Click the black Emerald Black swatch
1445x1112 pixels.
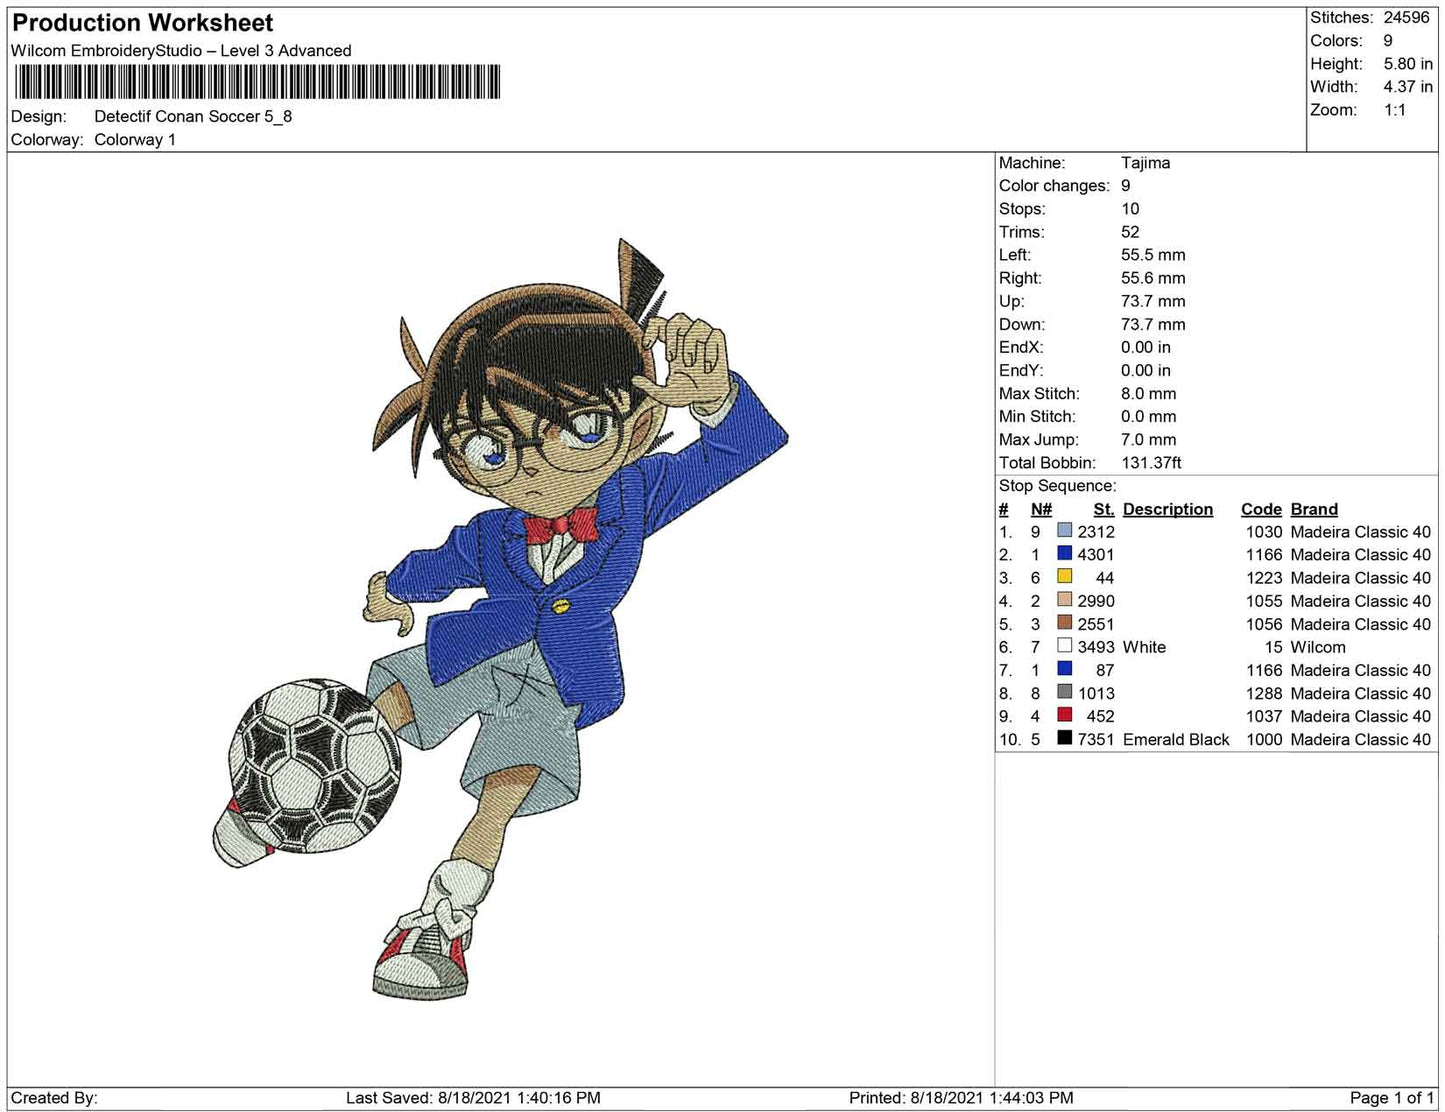1064,738
